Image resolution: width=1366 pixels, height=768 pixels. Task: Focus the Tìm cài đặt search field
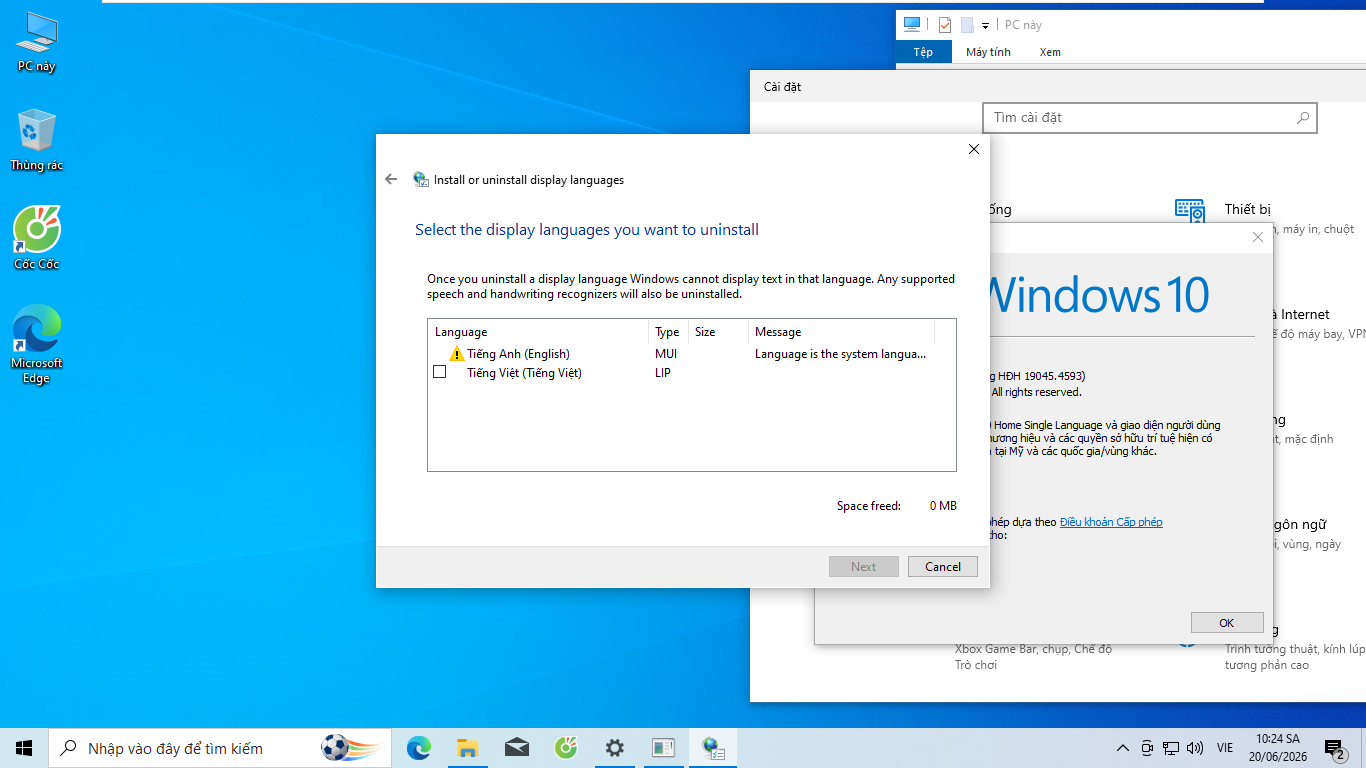click(1150, 118)
